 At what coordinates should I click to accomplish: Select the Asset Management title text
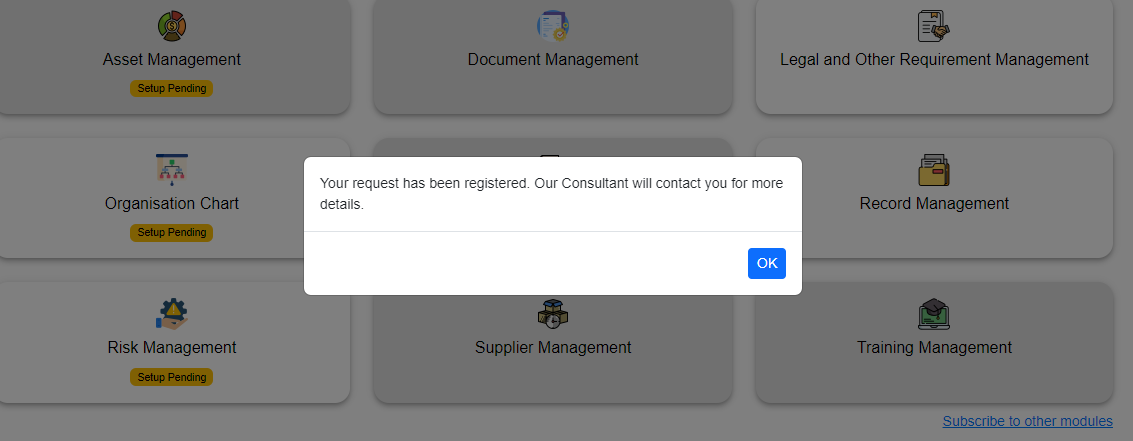click(x=172, y=59)
